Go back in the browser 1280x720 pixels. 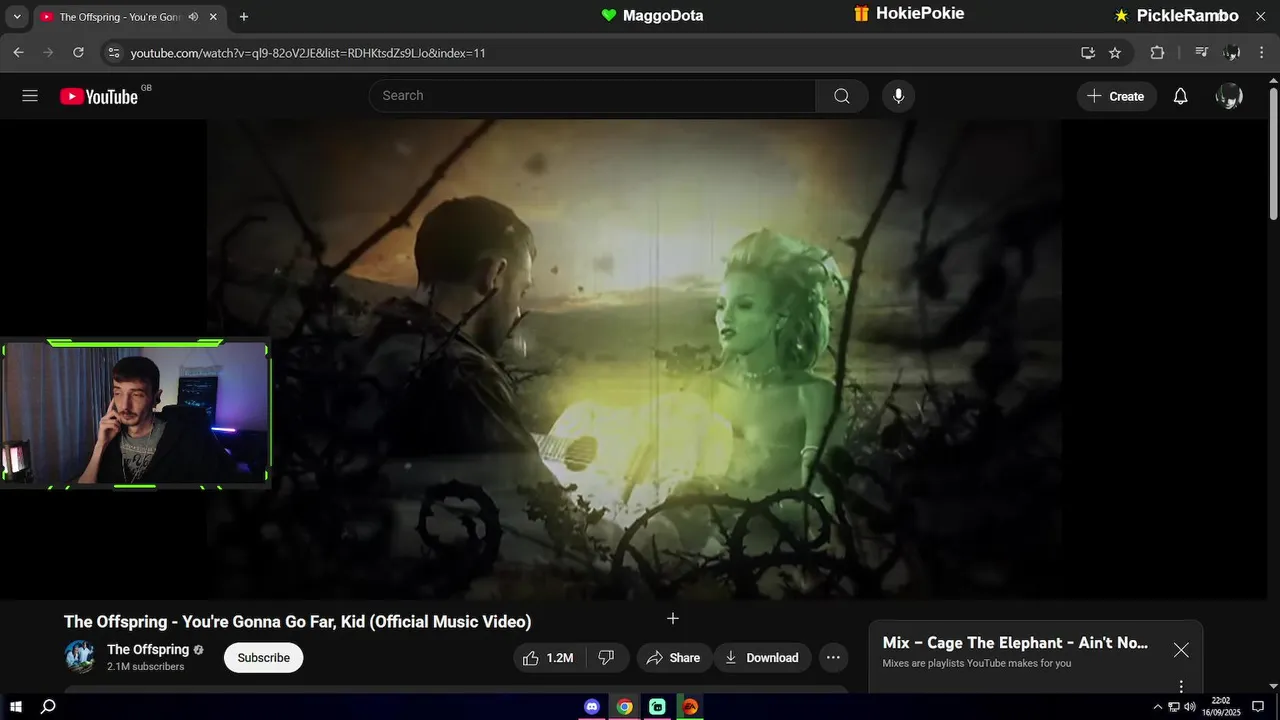click(x=18, y=53)
